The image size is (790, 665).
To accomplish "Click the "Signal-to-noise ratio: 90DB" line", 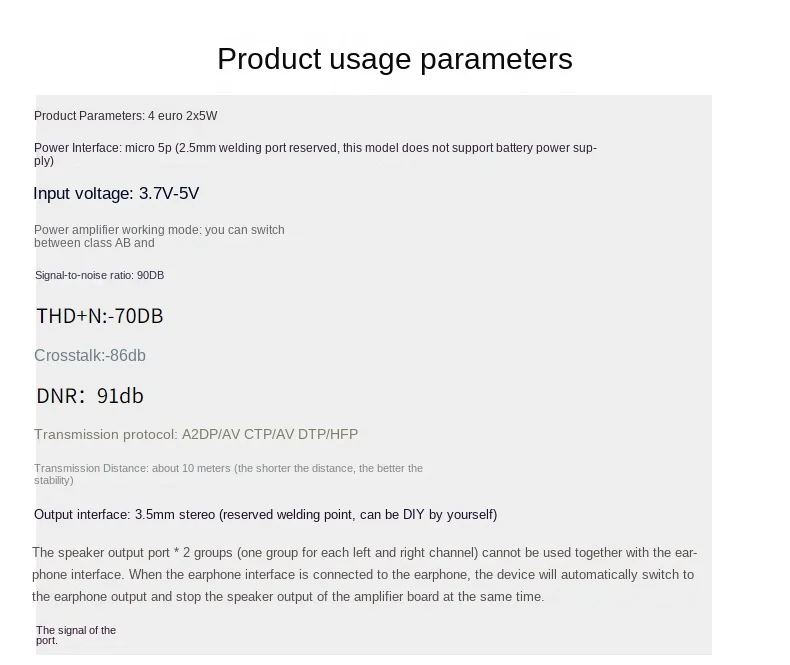I will [99, 275].
